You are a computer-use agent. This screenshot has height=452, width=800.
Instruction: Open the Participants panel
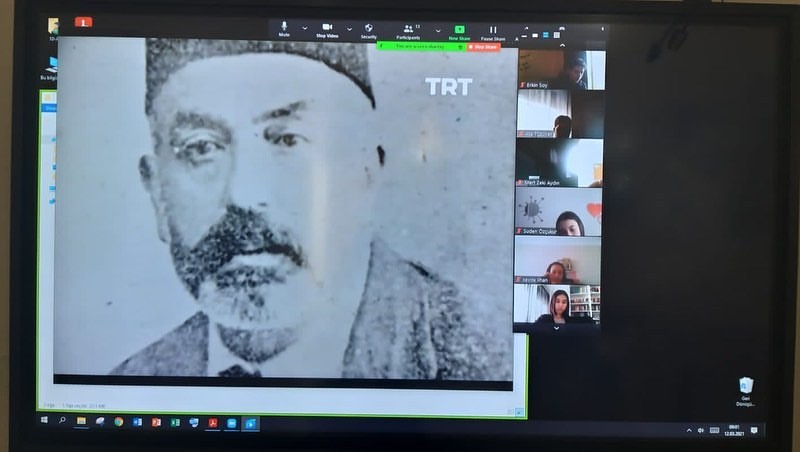tap(408, 32)
